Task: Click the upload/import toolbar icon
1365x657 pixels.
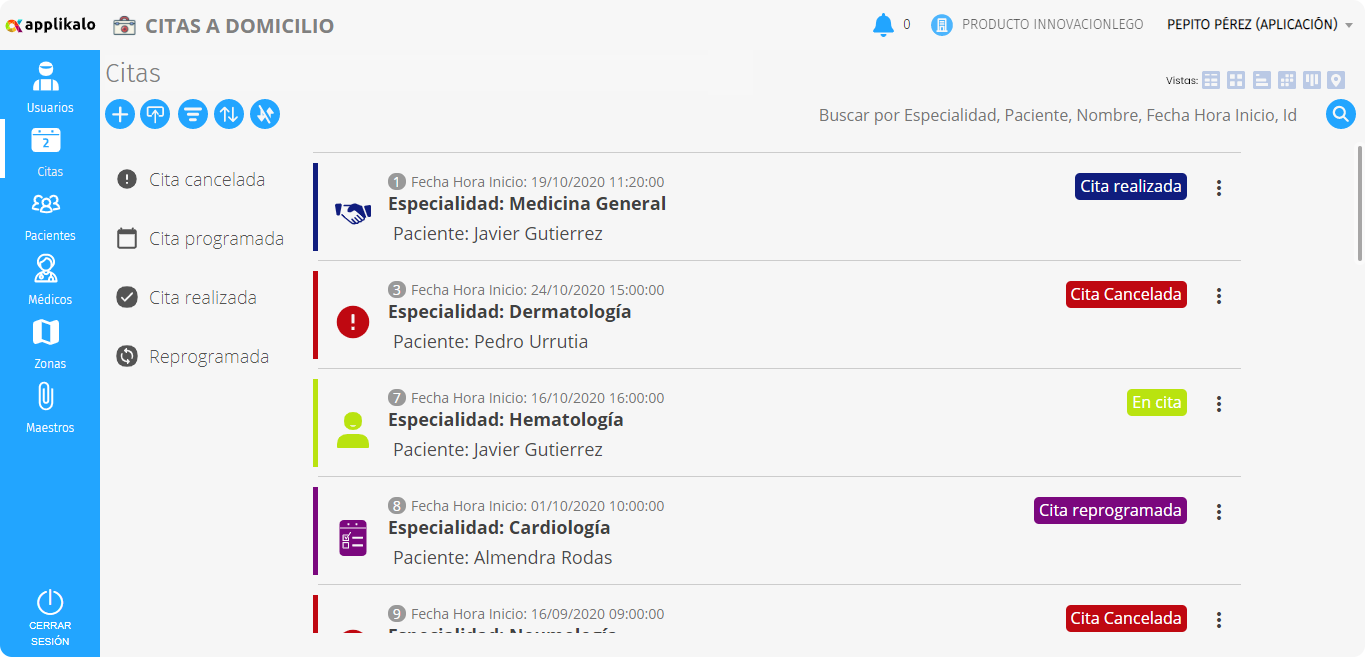Action: pos(155,114)
